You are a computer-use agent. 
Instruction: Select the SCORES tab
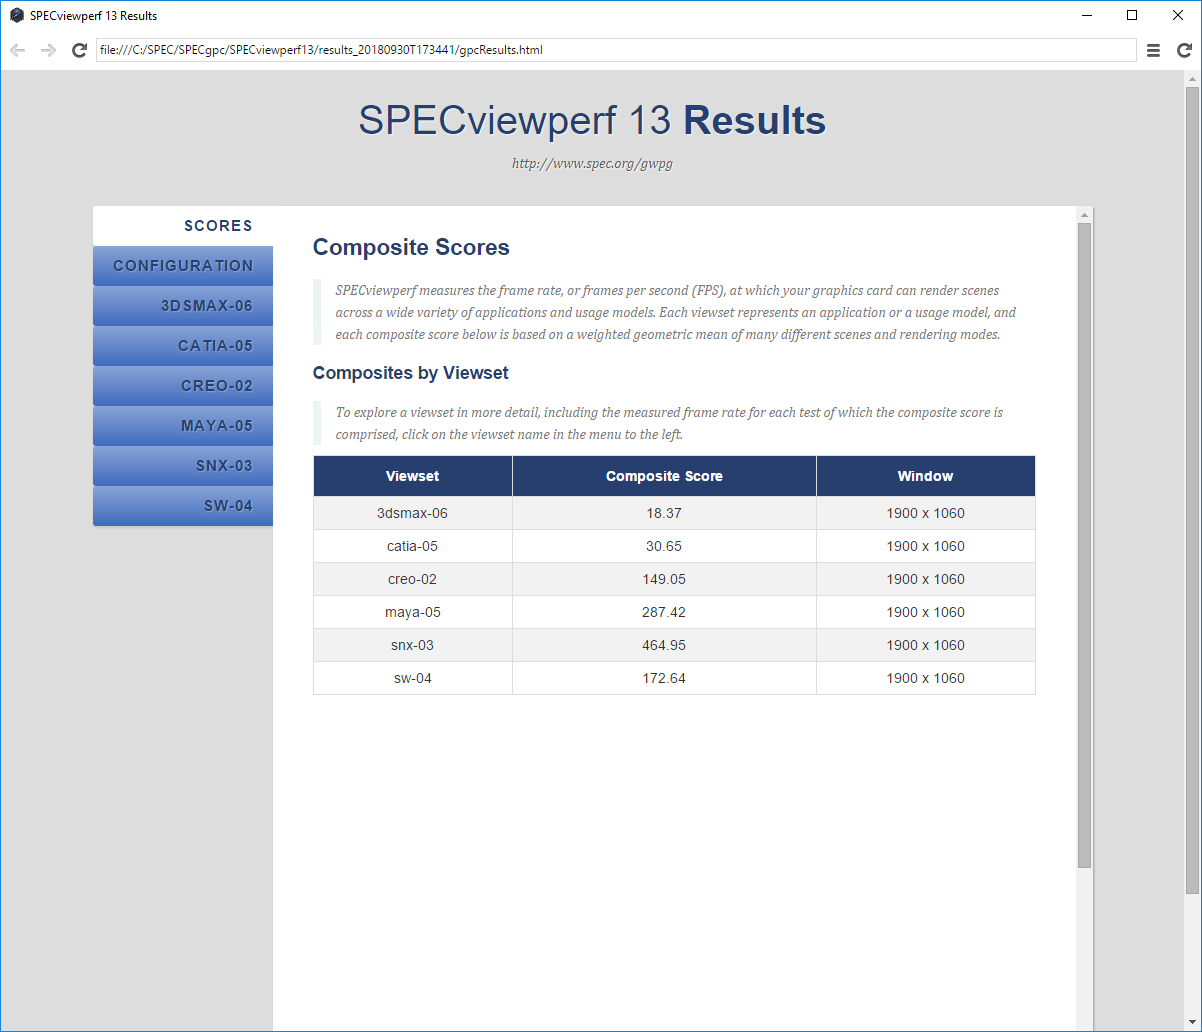tap(183, 226)
